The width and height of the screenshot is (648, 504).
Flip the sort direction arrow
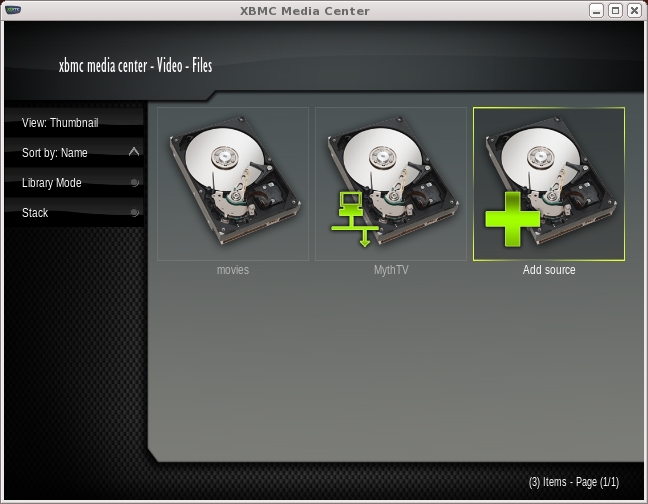coord(134,152)
